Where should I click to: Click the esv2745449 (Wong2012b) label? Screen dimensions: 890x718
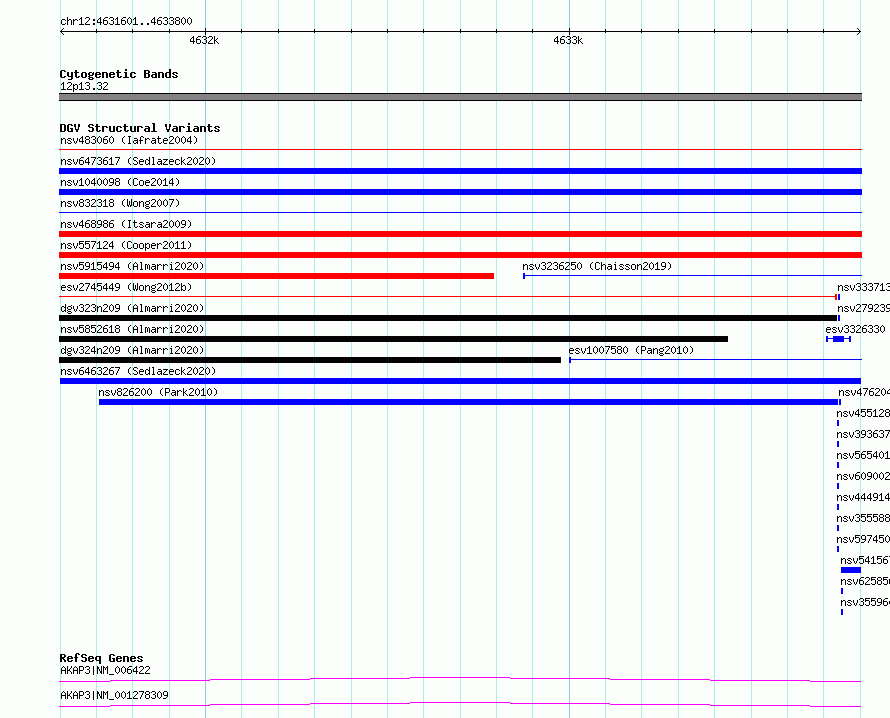click(126, 287)
